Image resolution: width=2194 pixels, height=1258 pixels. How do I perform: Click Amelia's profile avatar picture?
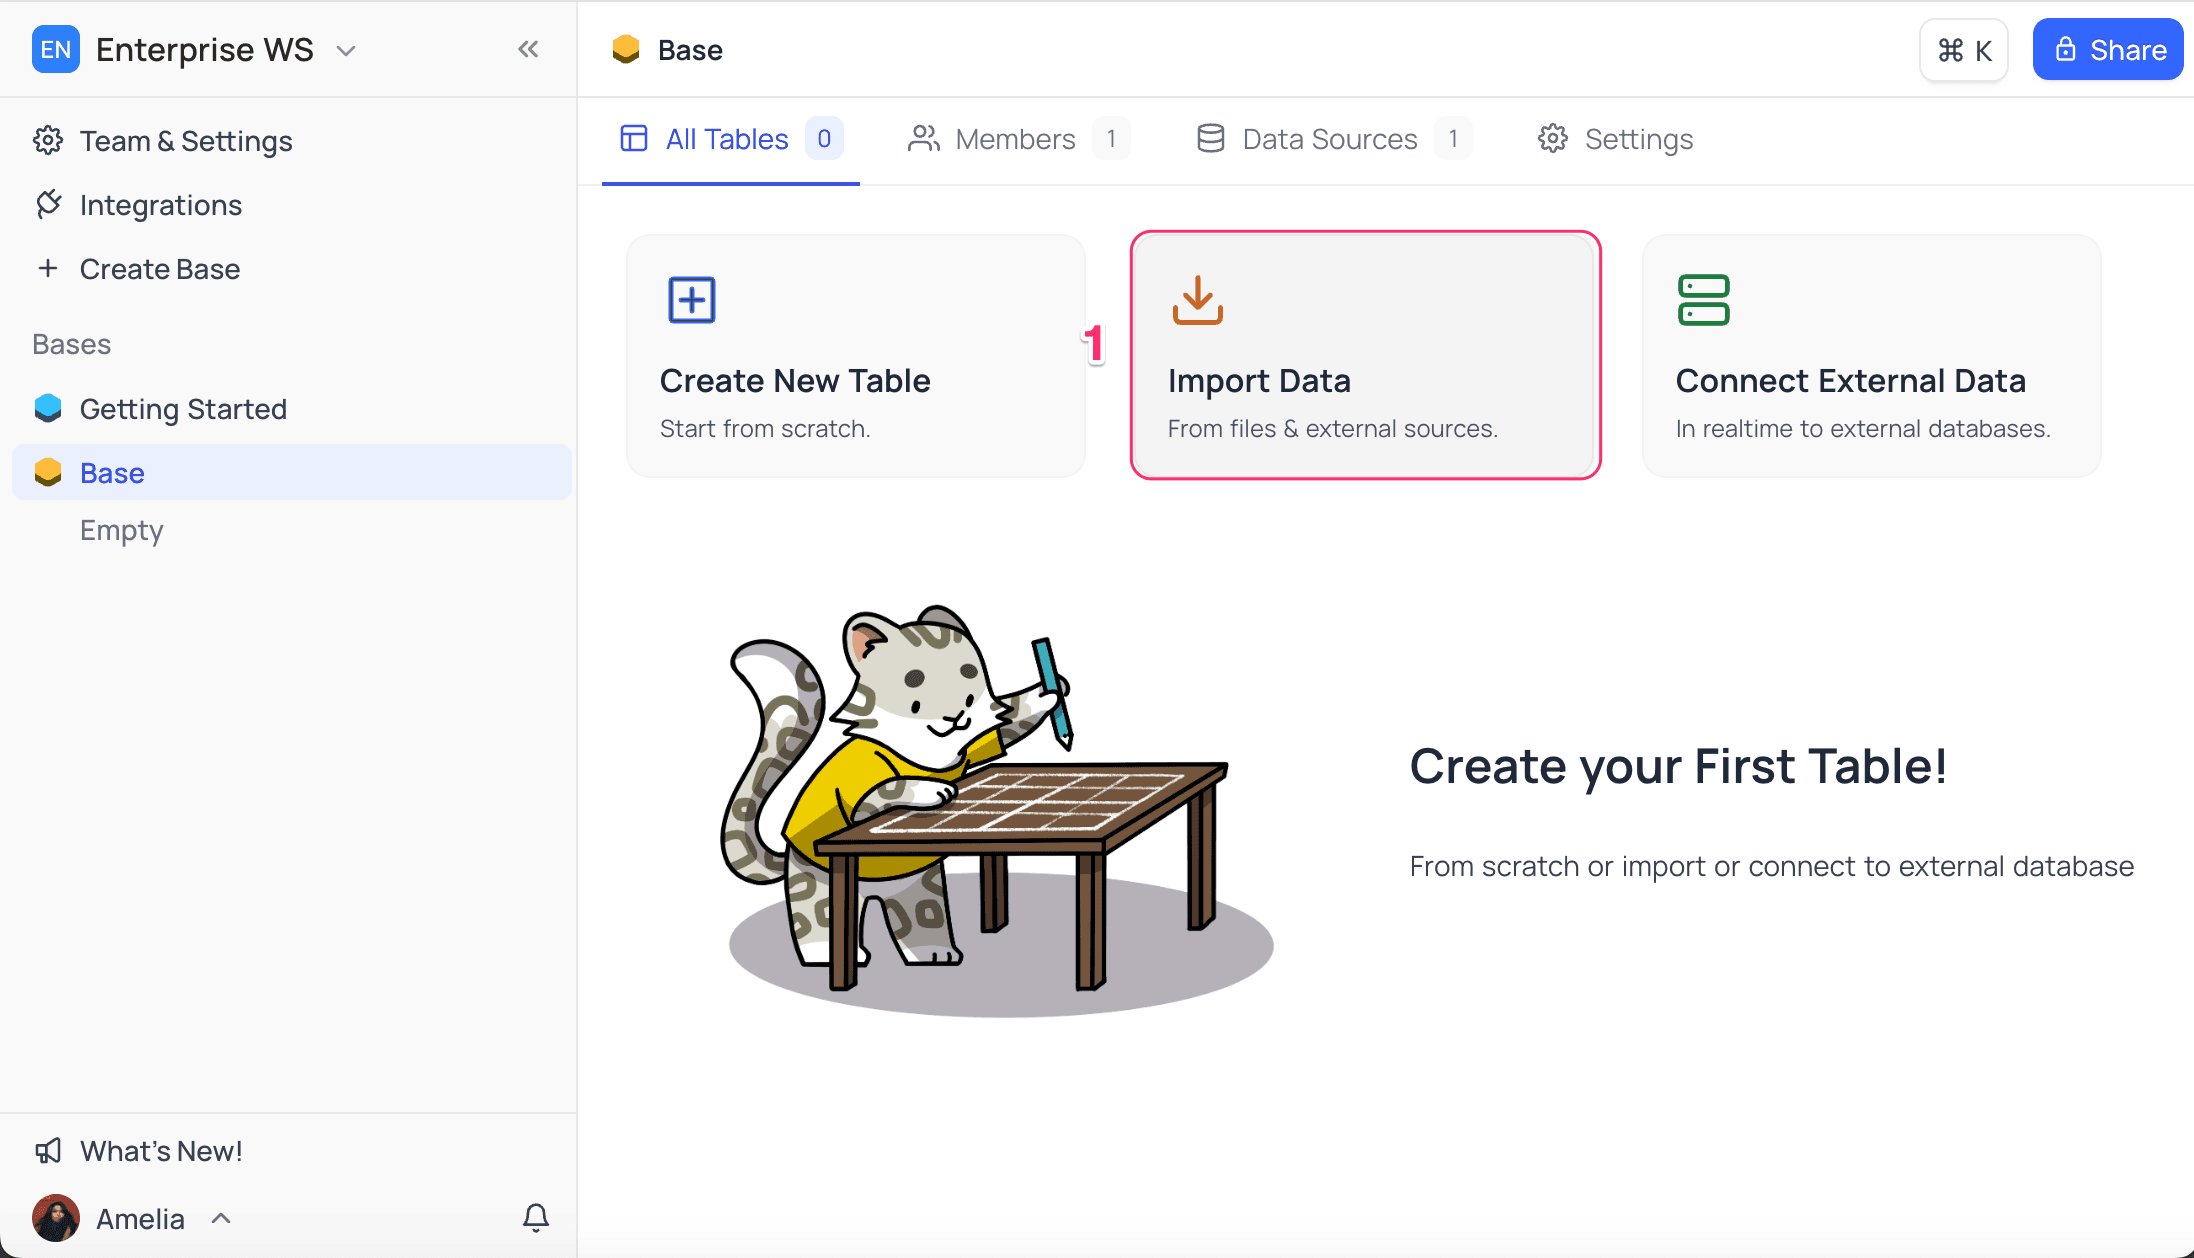click(x=56, y=1218)
